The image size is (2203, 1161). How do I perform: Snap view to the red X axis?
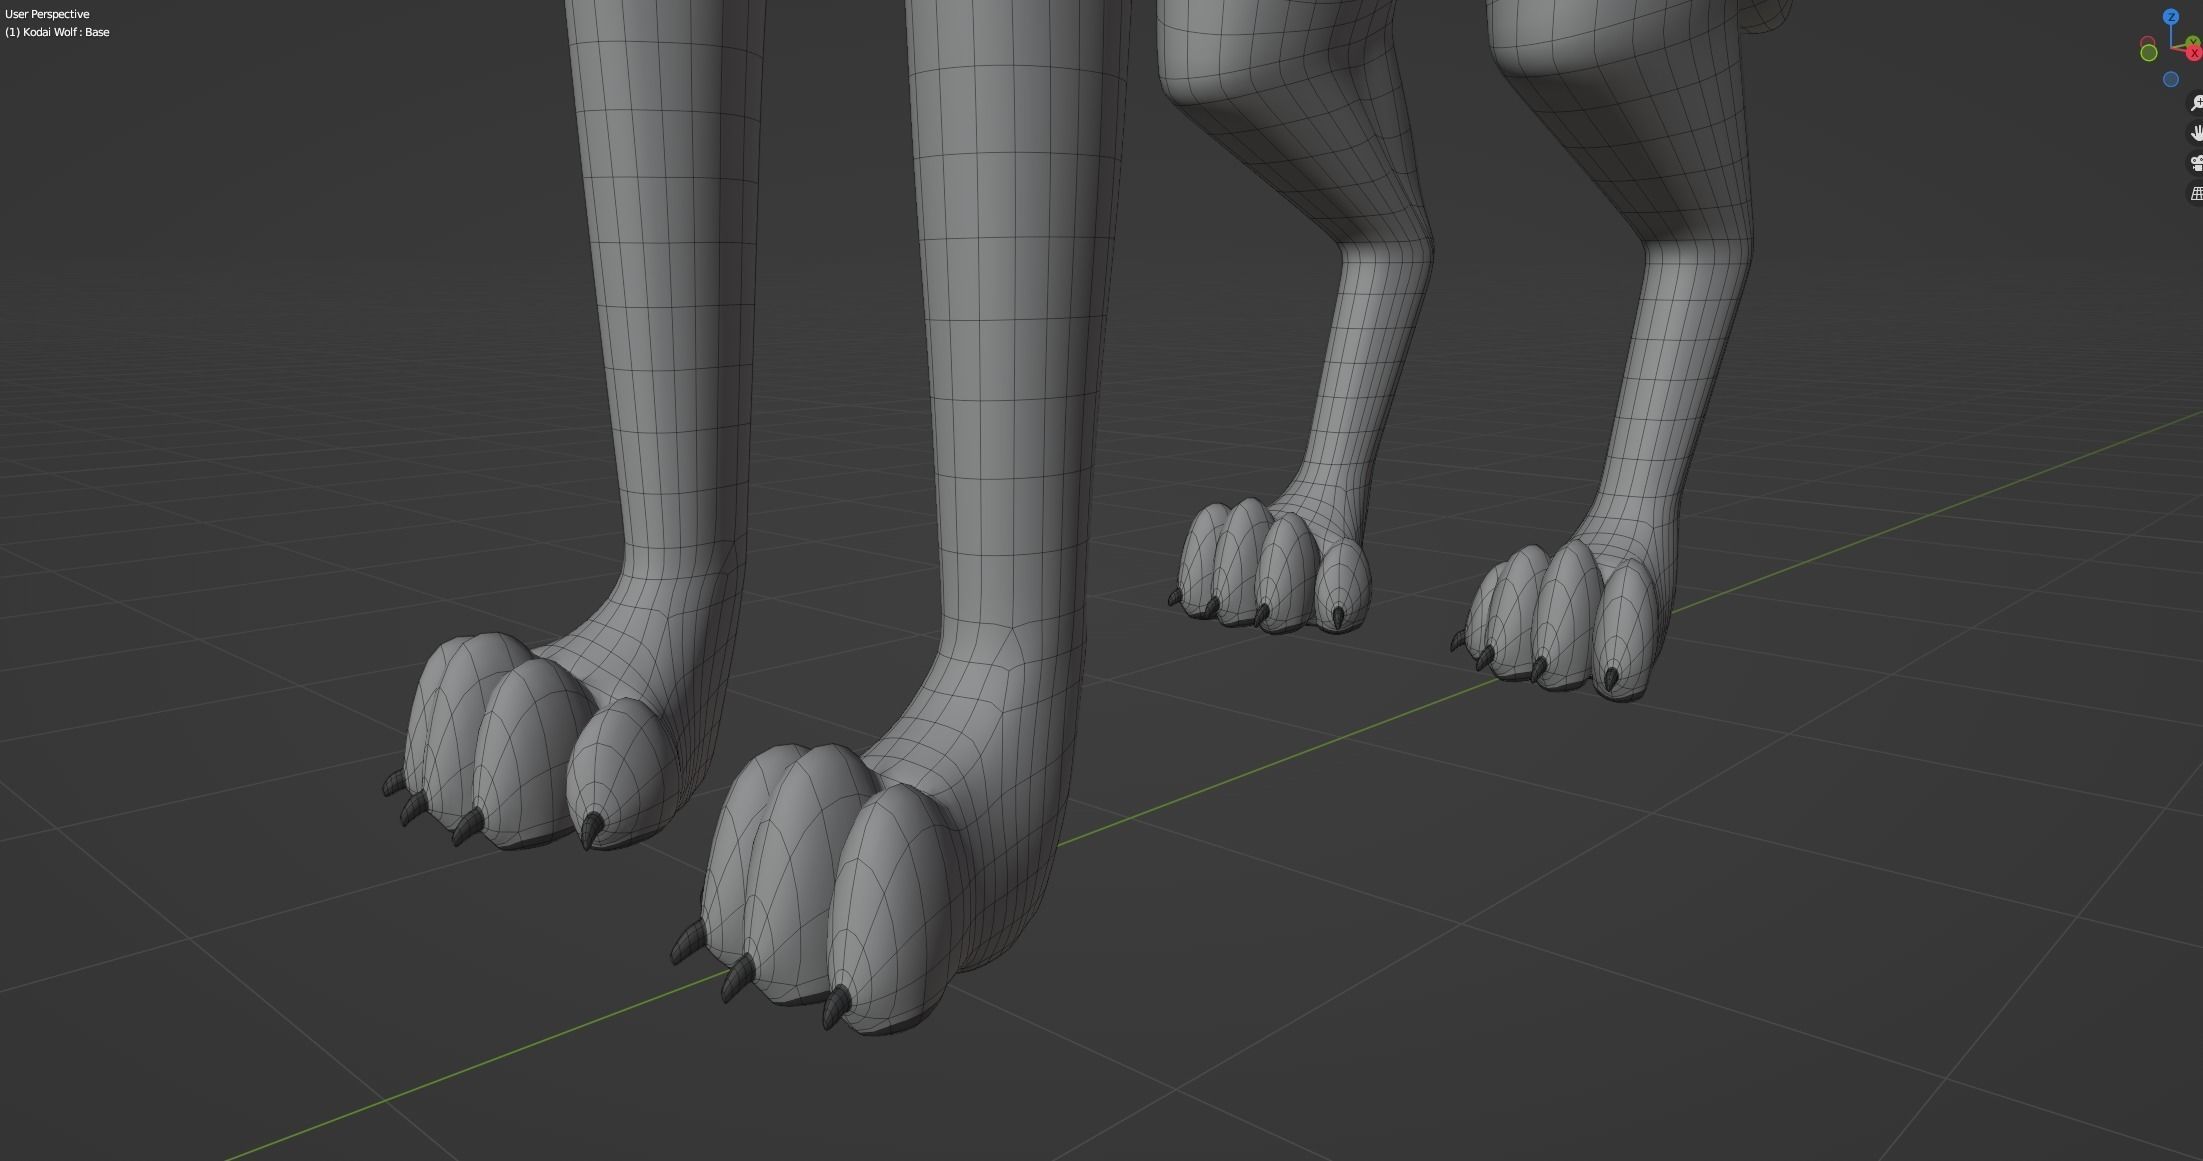[x=2194, y=53]
